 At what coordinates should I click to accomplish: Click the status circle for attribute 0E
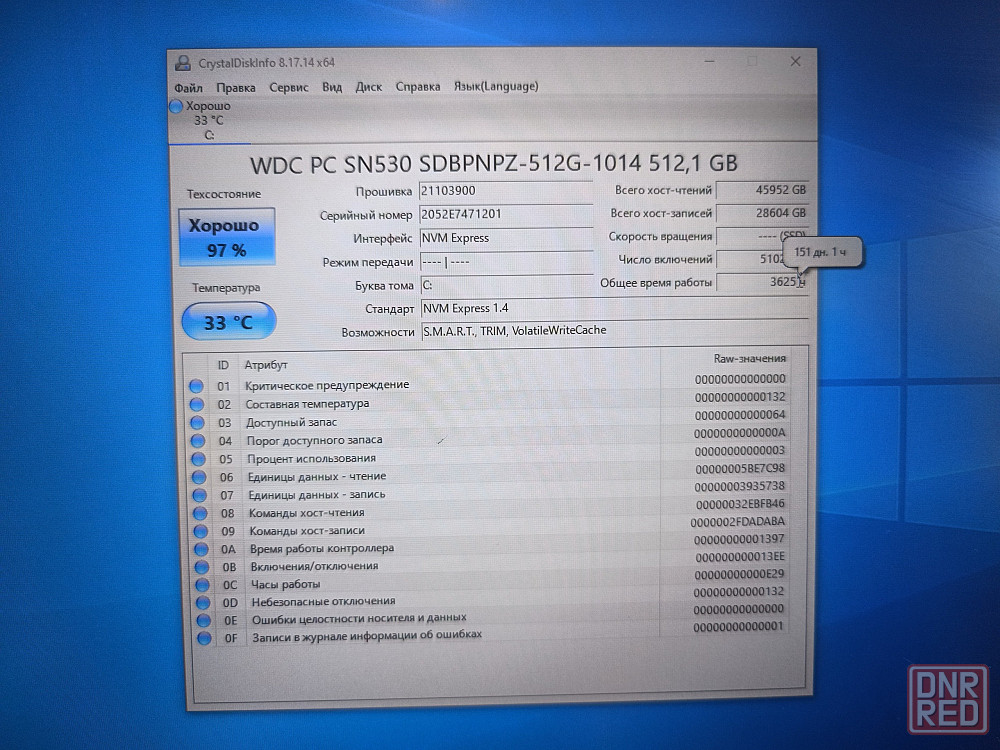pos(204,620)
